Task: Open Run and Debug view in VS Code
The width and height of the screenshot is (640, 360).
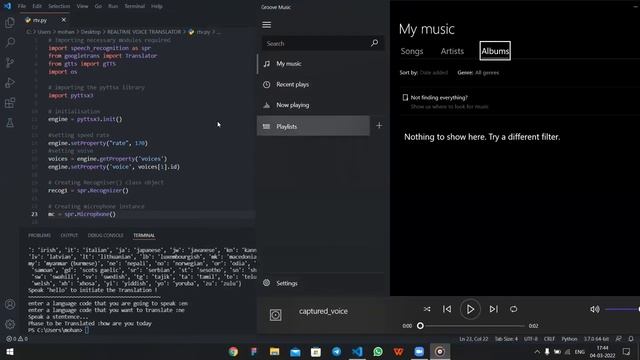Action: click(10, 82)
